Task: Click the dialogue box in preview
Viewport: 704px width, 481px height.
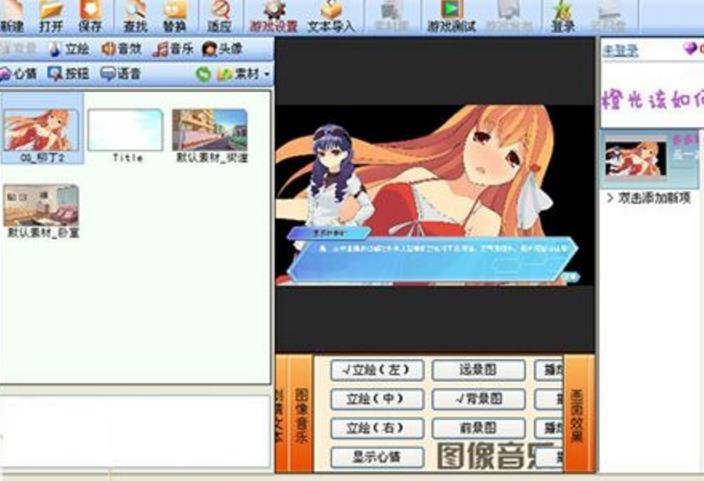Action: click(x=432, y=259)
